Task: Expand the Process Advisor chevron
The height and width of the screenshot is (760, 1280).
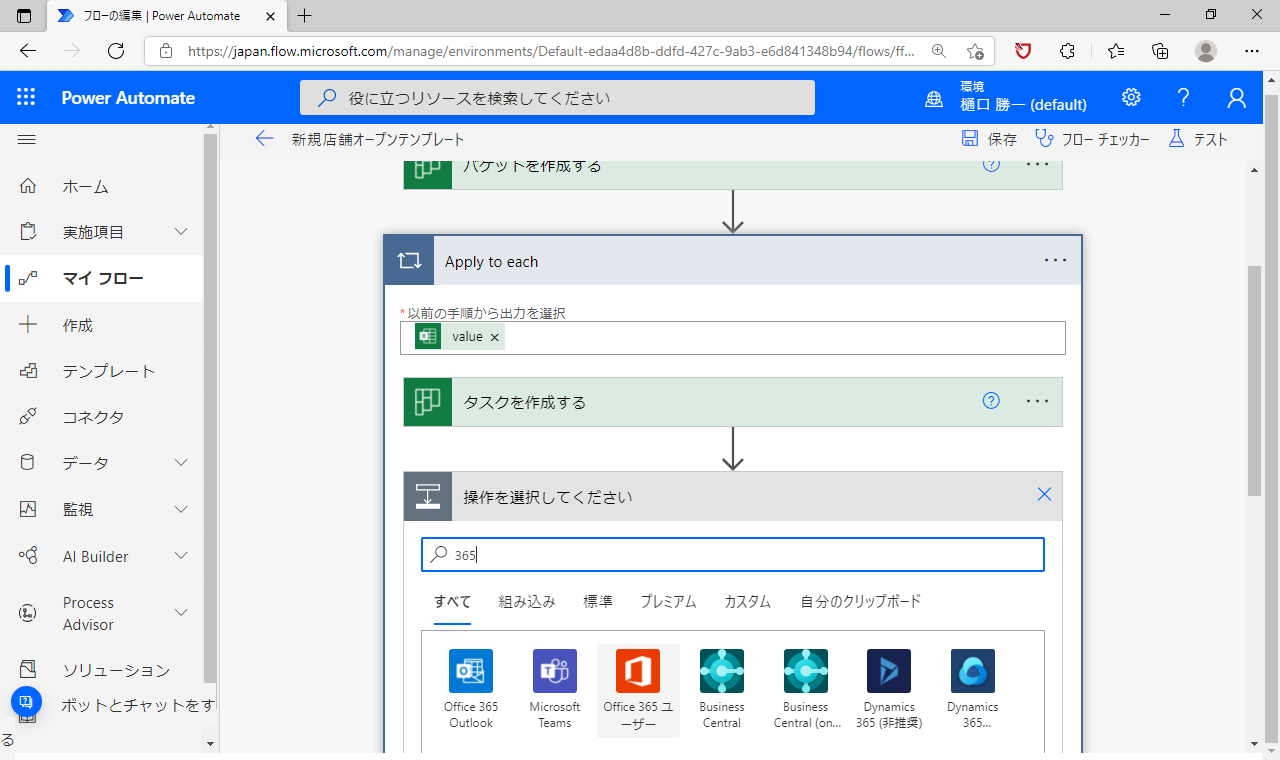Action: (181, 612)
